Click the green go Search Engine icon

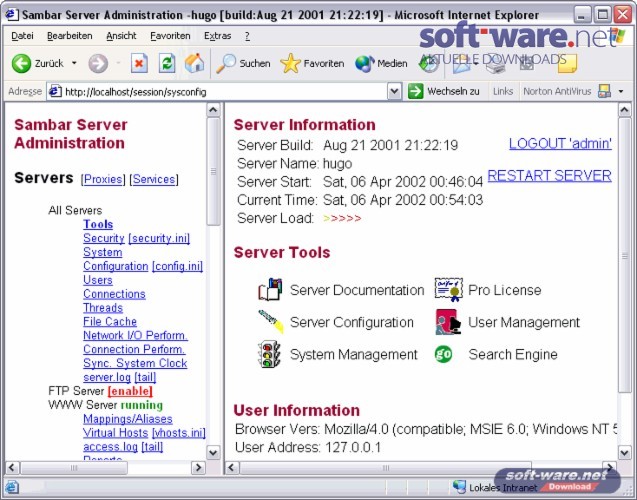[443, 354]
